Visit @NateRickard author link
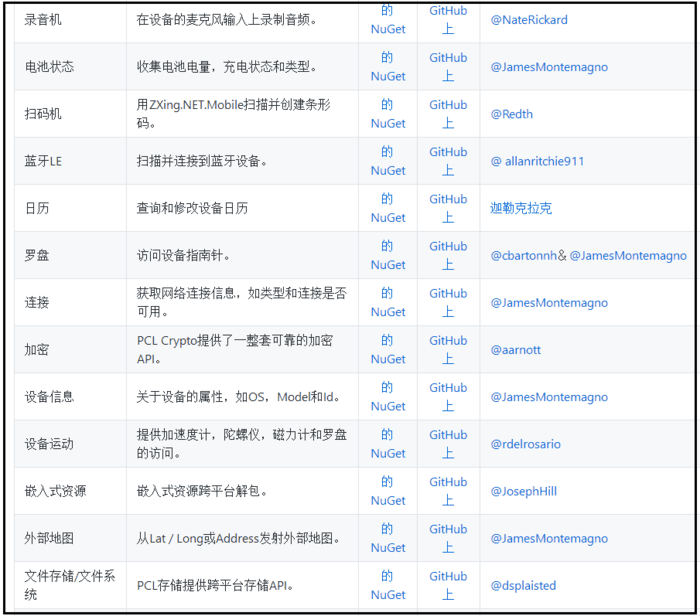Image resolution: width=700 pixels, height=616 pixels. 529,20
